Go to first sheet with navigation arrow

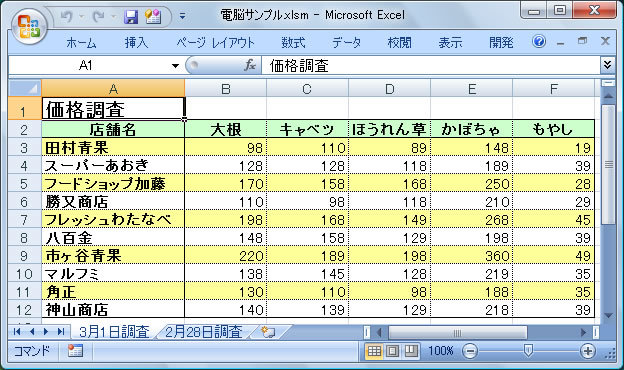tap(17, 331)
